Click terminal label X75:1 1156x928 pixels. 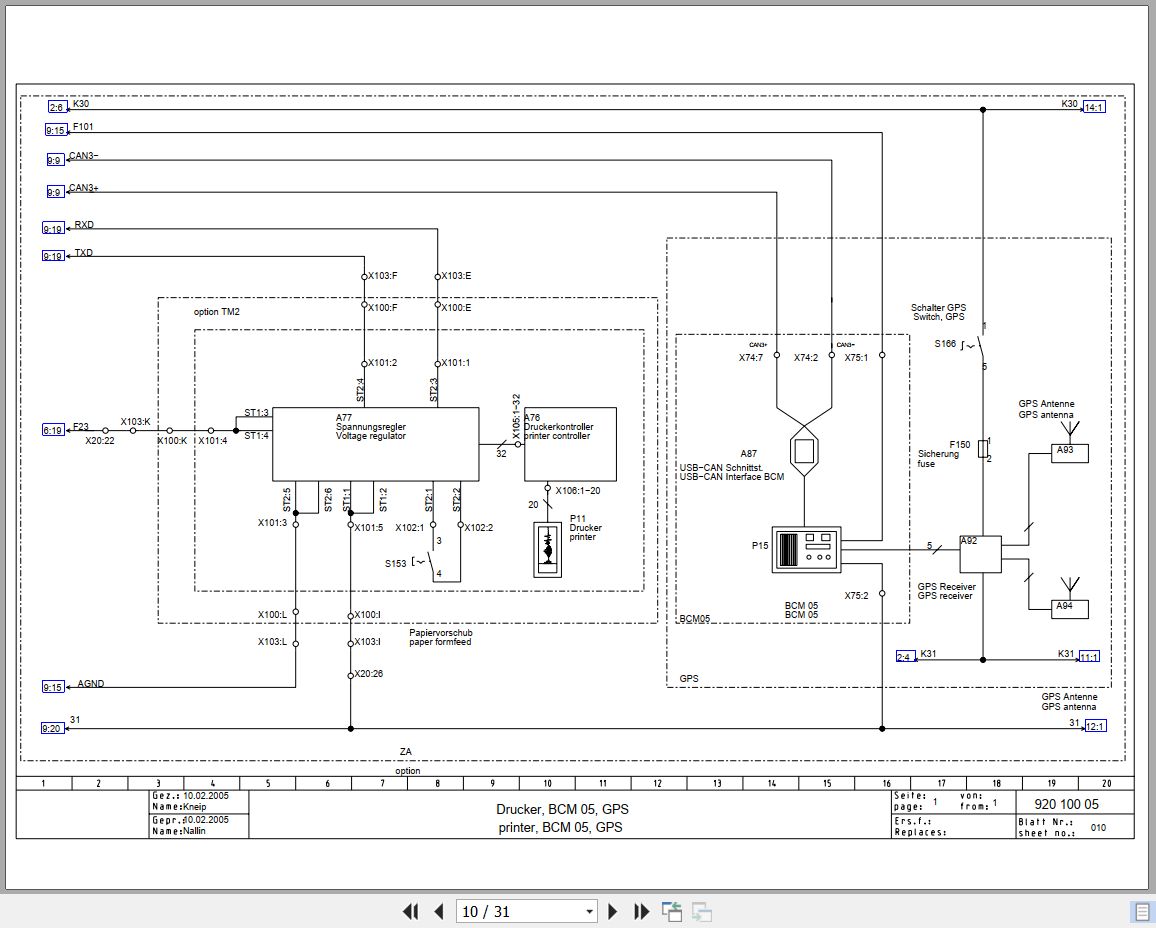coord(856,357)
